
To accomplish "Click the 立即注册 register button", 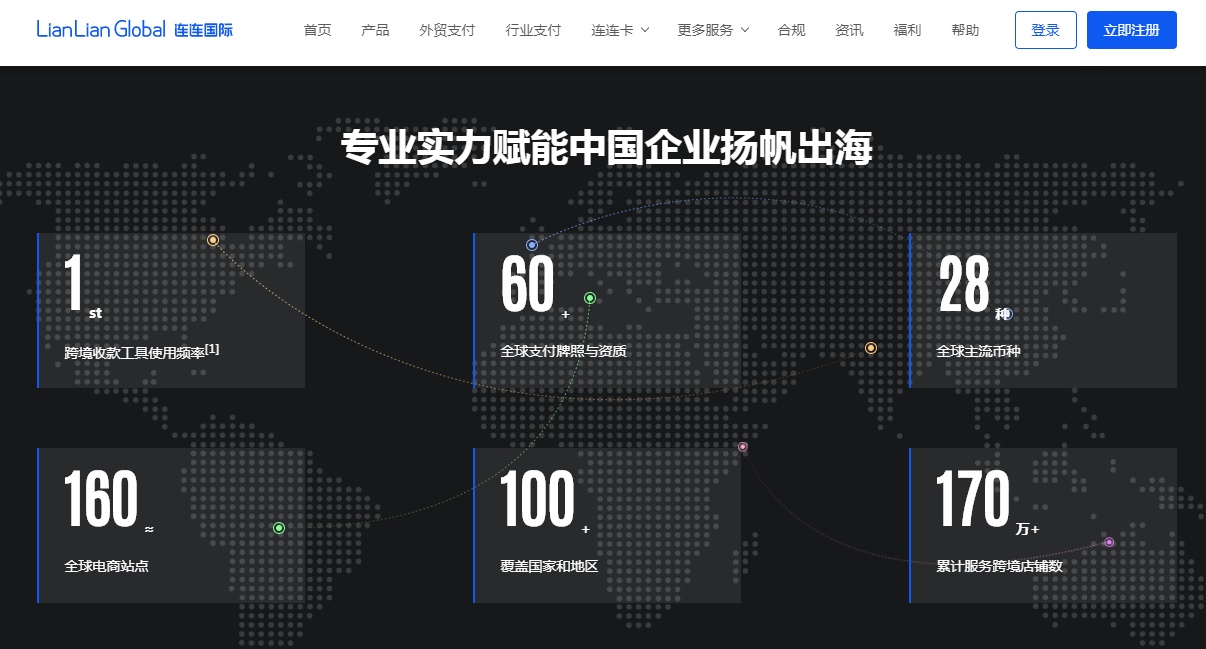I will [x=1131, y=30].
